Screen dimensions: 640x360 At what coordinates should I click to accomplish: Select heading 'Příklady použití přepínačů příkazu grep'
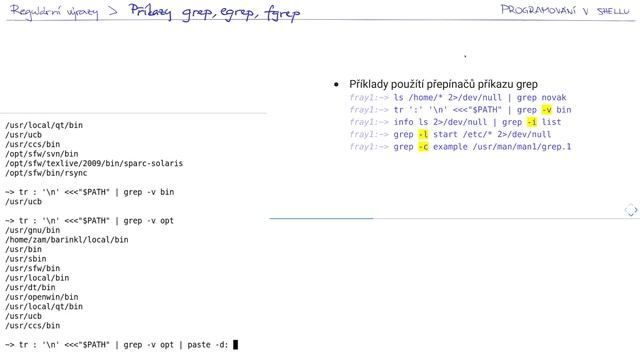(x=443, y=84)
